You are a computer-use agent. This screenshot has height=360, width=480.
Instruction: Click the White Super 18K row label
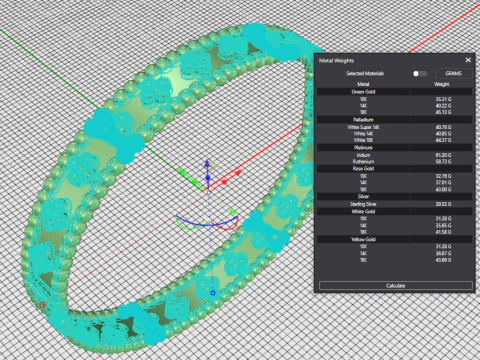coord(363,127)
